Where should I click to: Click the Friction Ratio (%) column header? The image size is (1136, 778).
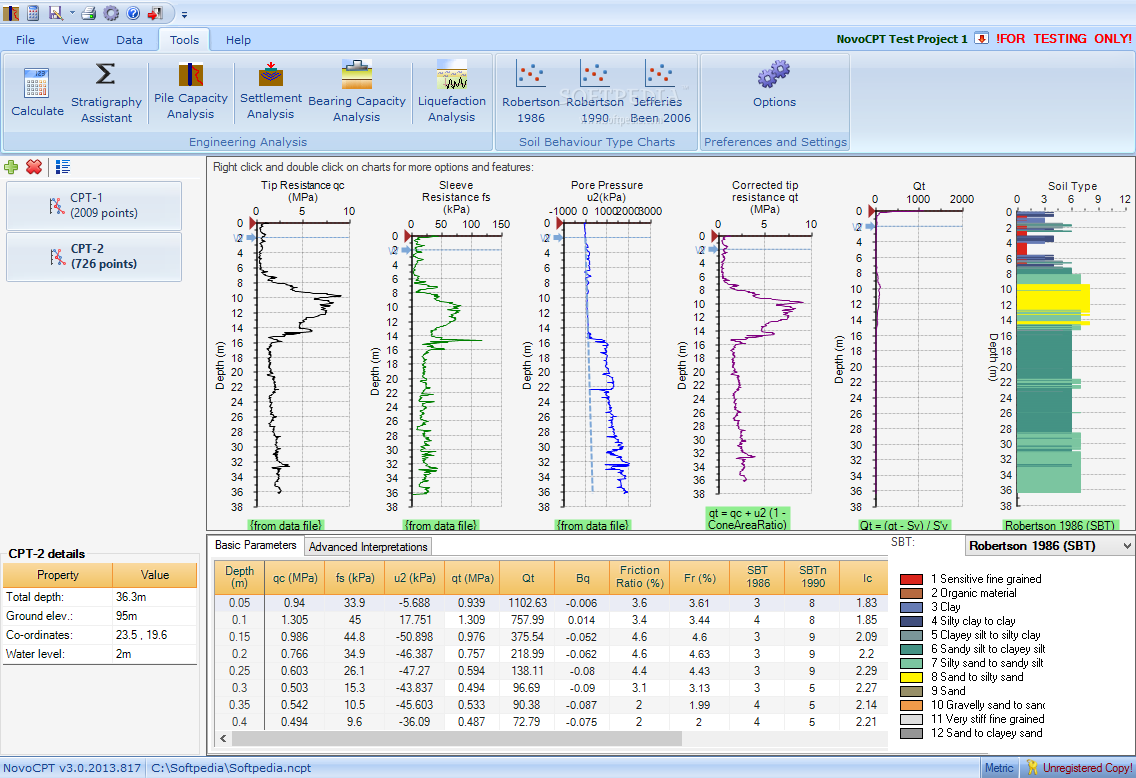(640, 577)
